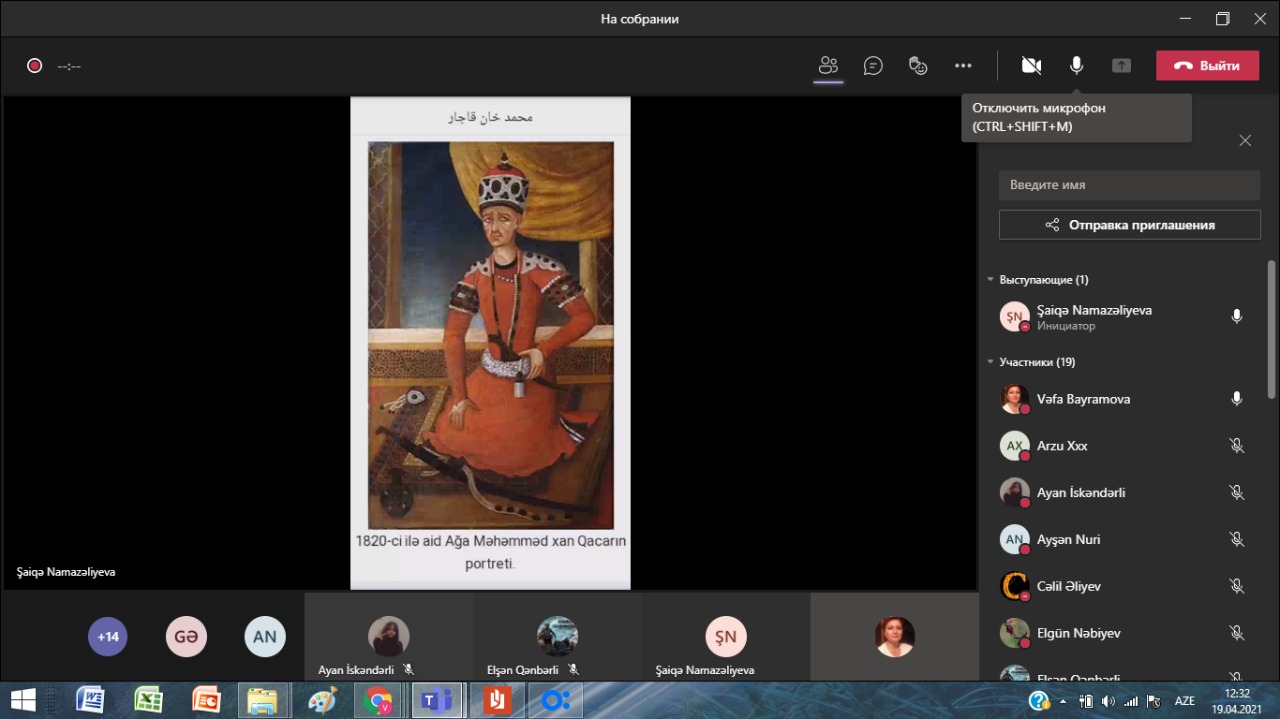1280x719 pixels.
Task: Click microphone icon next to Şaiqə Namazəliyeva
Action: tap(1236, 317)
